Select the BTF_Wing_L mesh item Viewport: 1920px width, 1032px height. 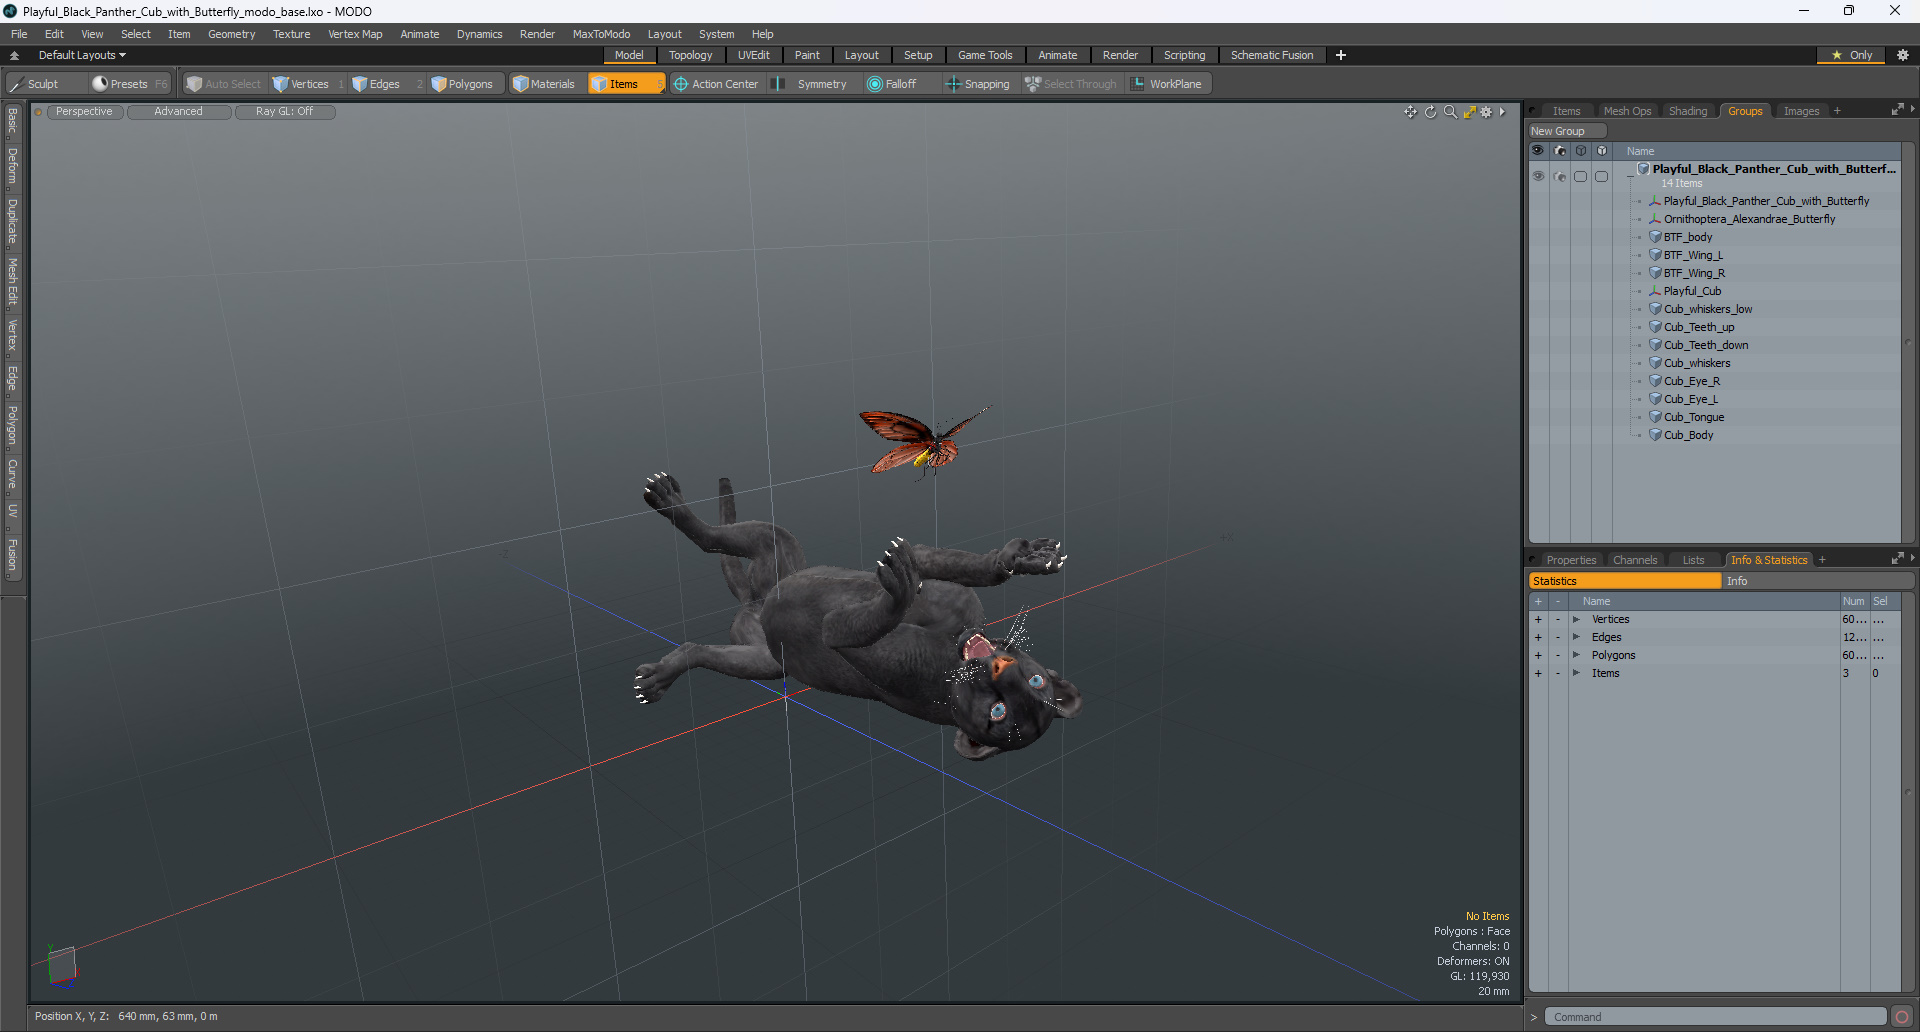[1693, 255]
